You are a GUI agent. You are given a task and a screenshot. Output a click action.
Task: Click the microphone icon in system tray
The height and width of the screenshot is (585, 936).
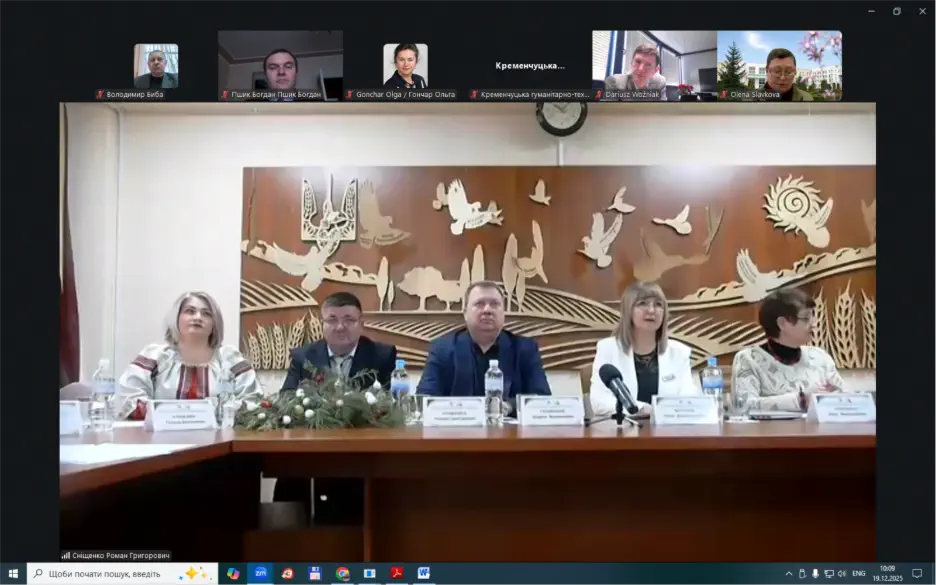click(x=815, y=574)
